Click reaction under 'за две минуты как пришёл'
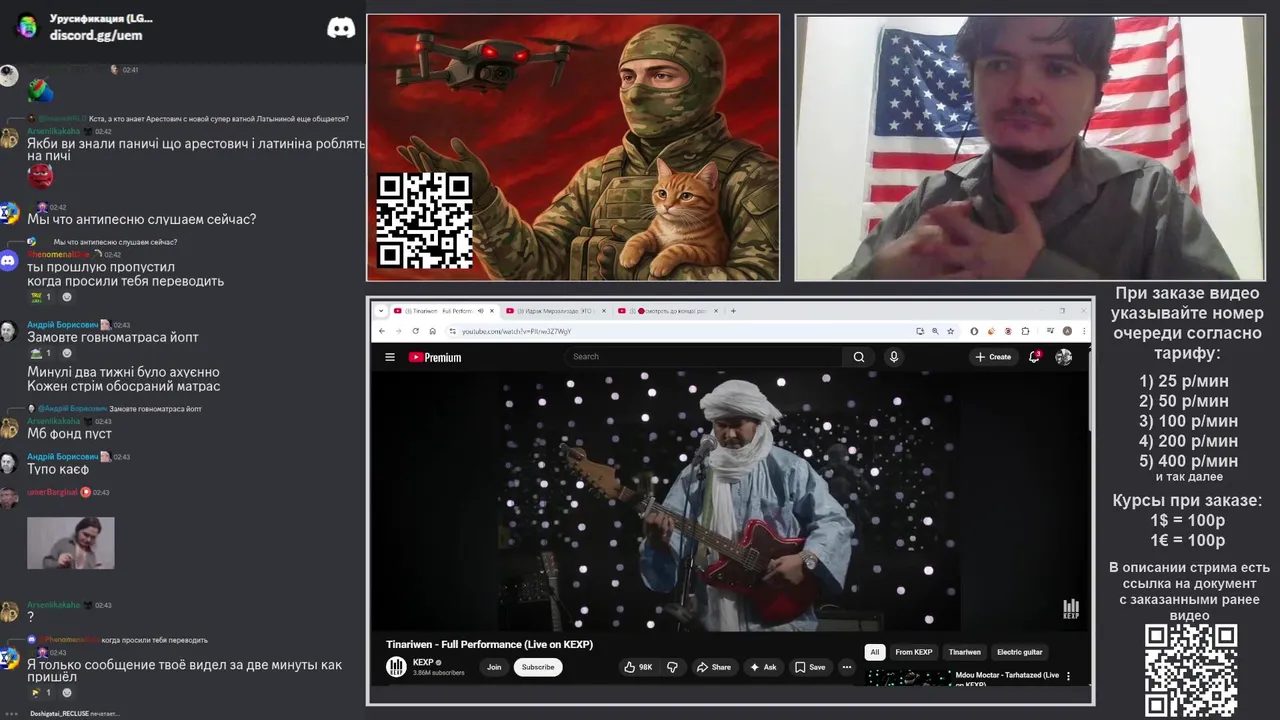Image resolution: width=1280 pixels, height=720 pixels. point(41,692)
